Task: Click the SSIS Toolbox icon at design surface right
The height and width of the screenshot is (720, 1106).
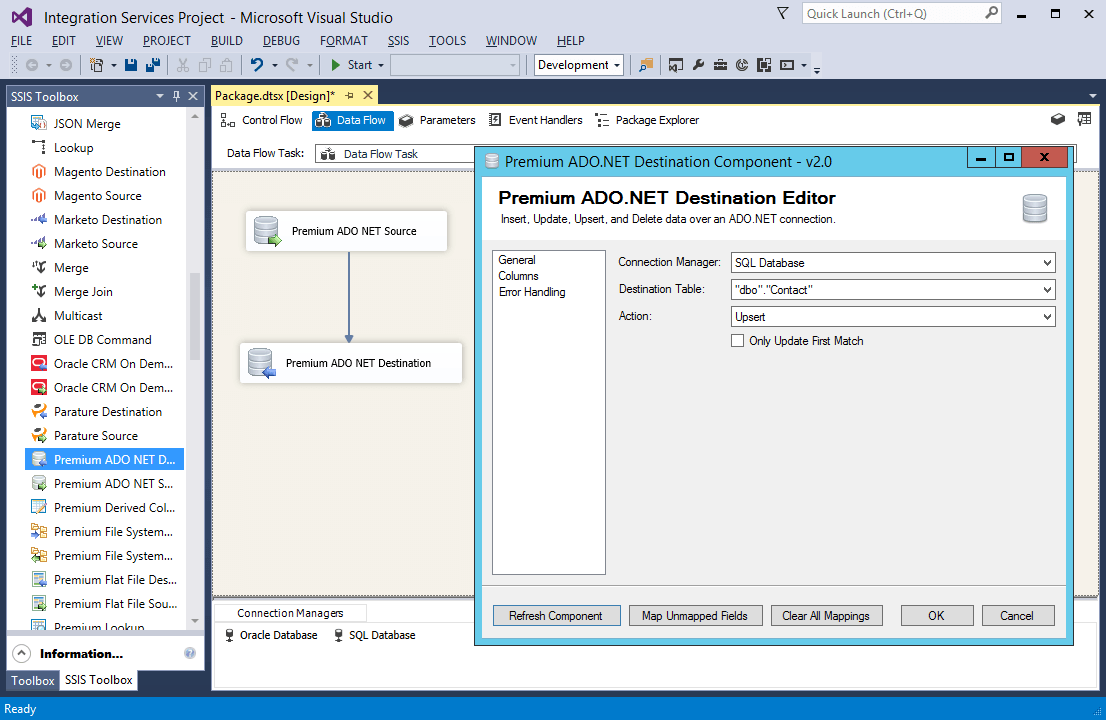Action: point(1057,119)
